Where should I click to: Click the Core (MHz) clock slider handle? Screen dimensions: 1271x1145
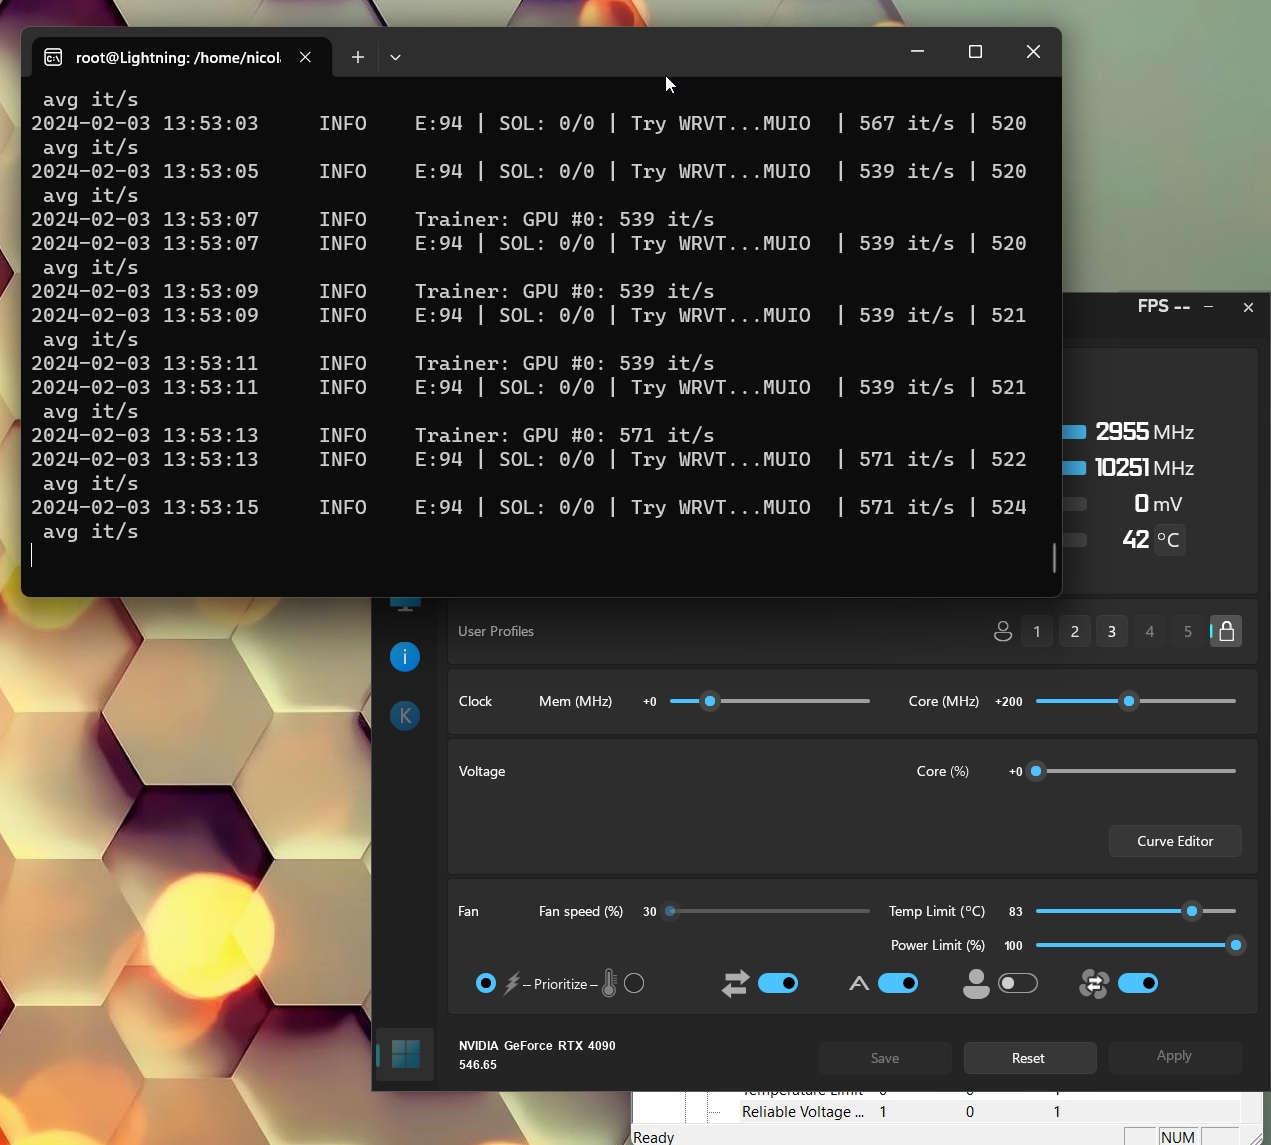1129,702
